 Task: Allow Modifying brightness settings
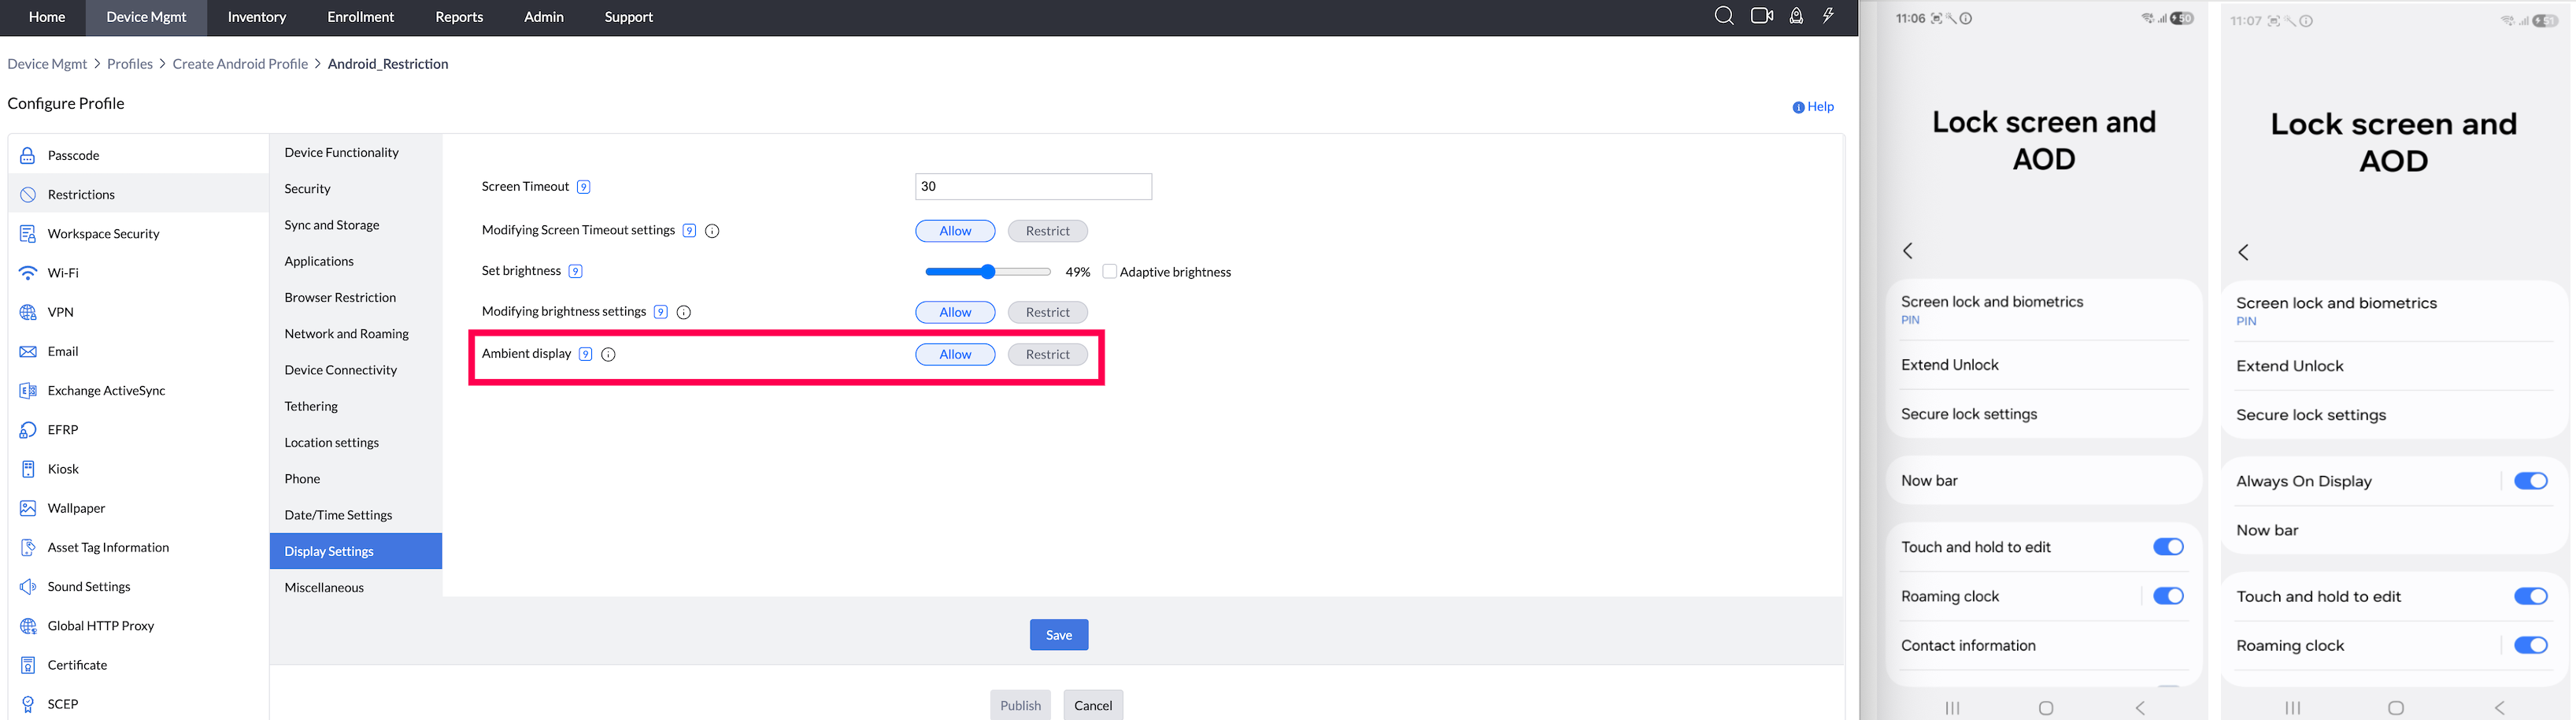pos(955,312)
